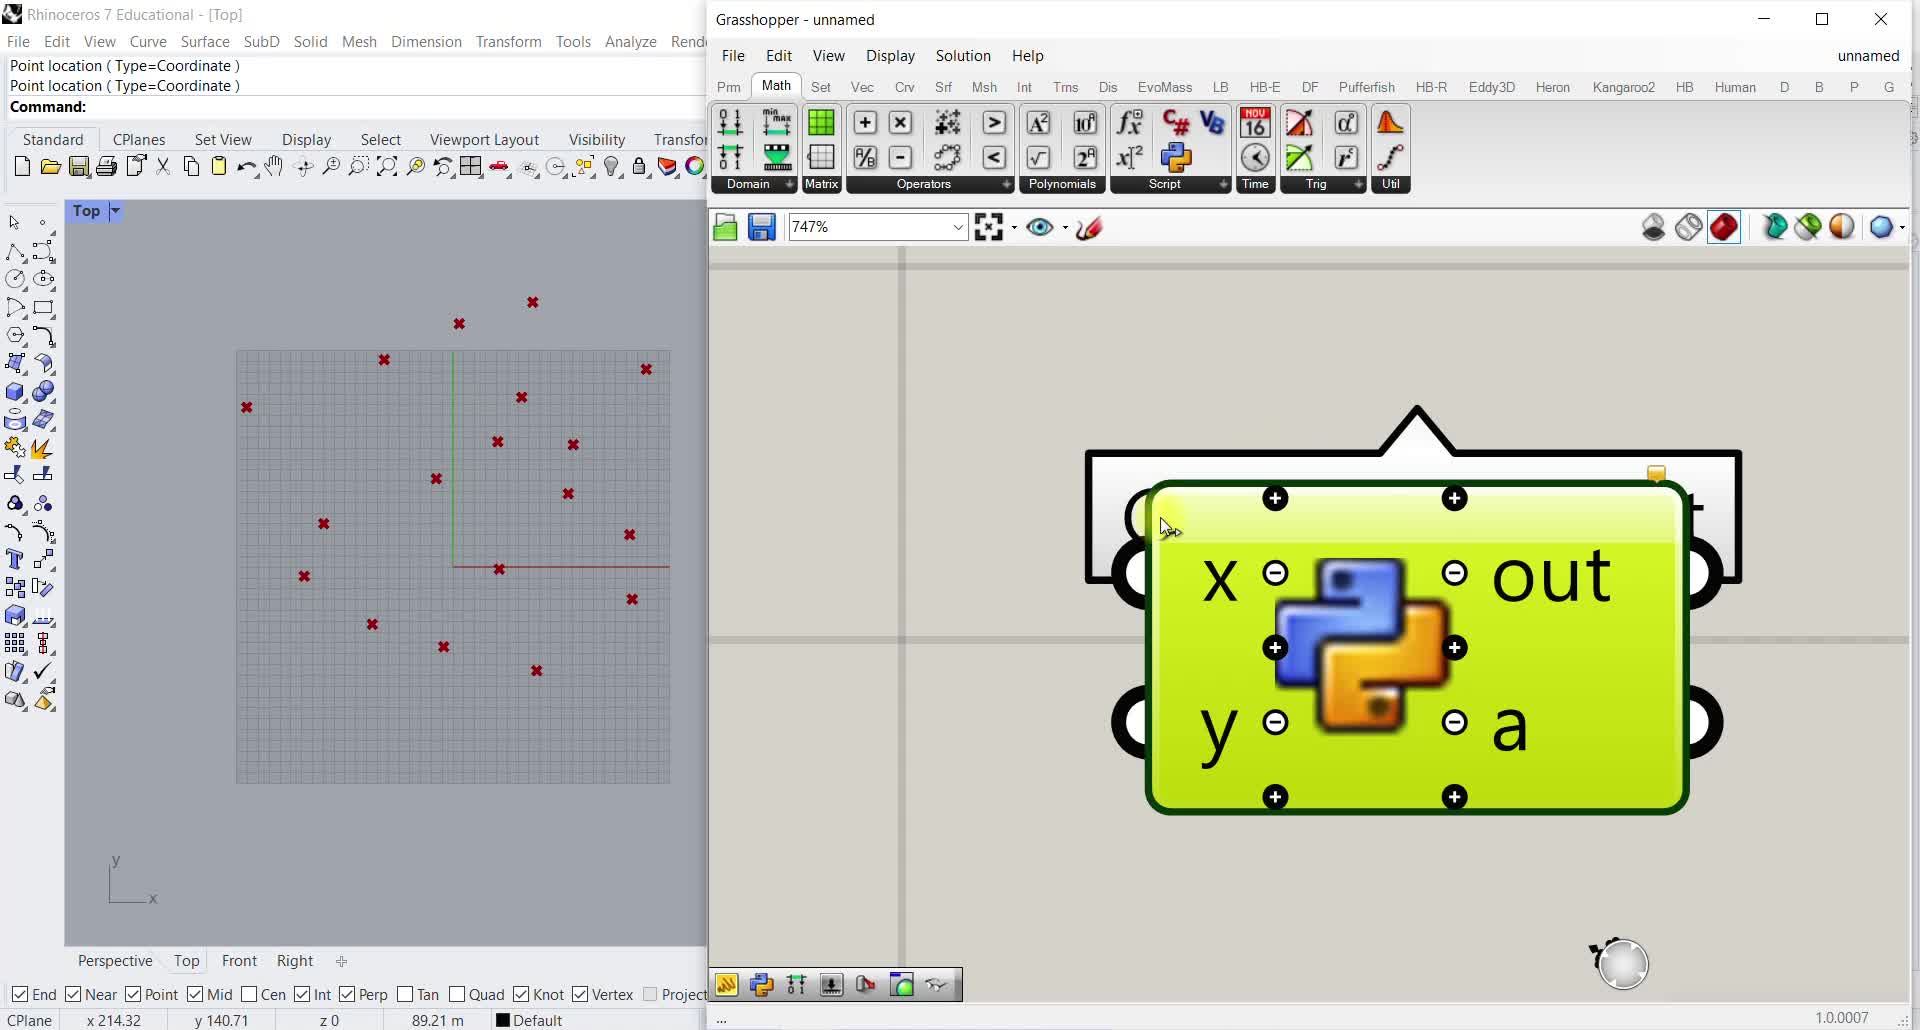Add an input with the plus above x
This screenshot has height=1030, width=1920.
tap(1275, 499)
